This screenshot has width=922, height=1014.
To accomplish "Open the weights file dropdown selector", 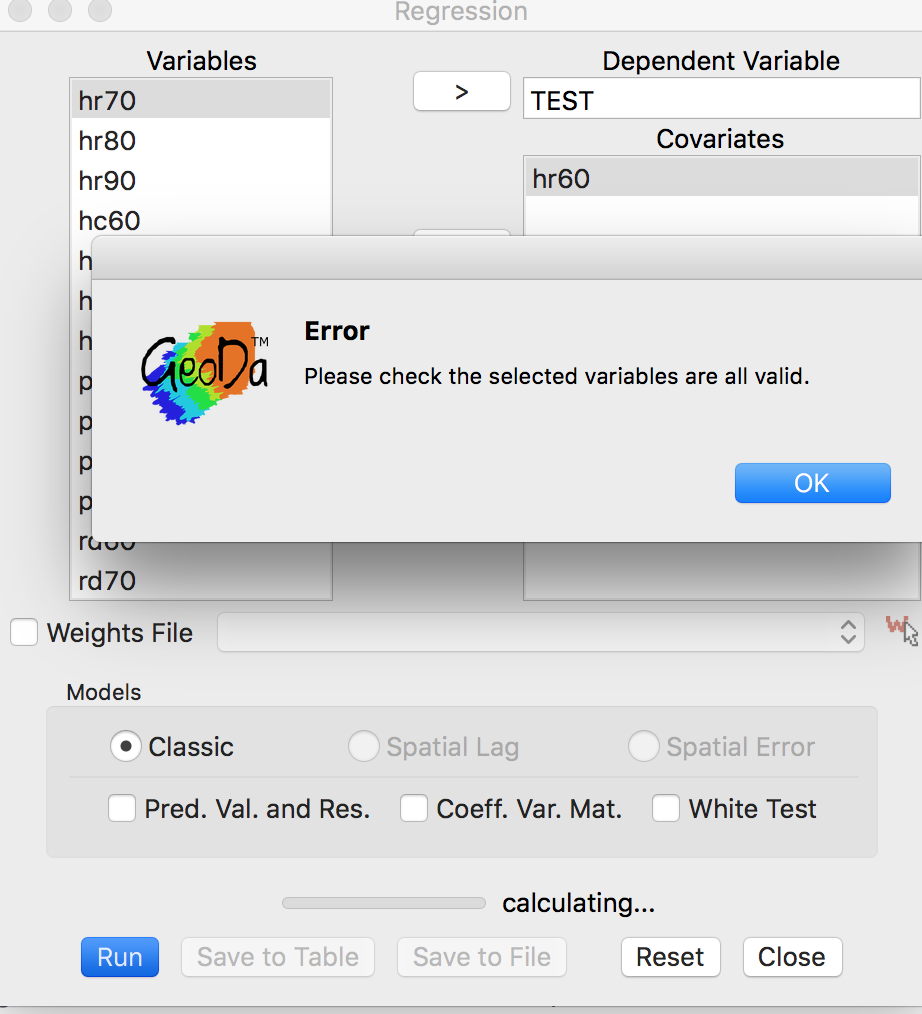I will (540, 631).
